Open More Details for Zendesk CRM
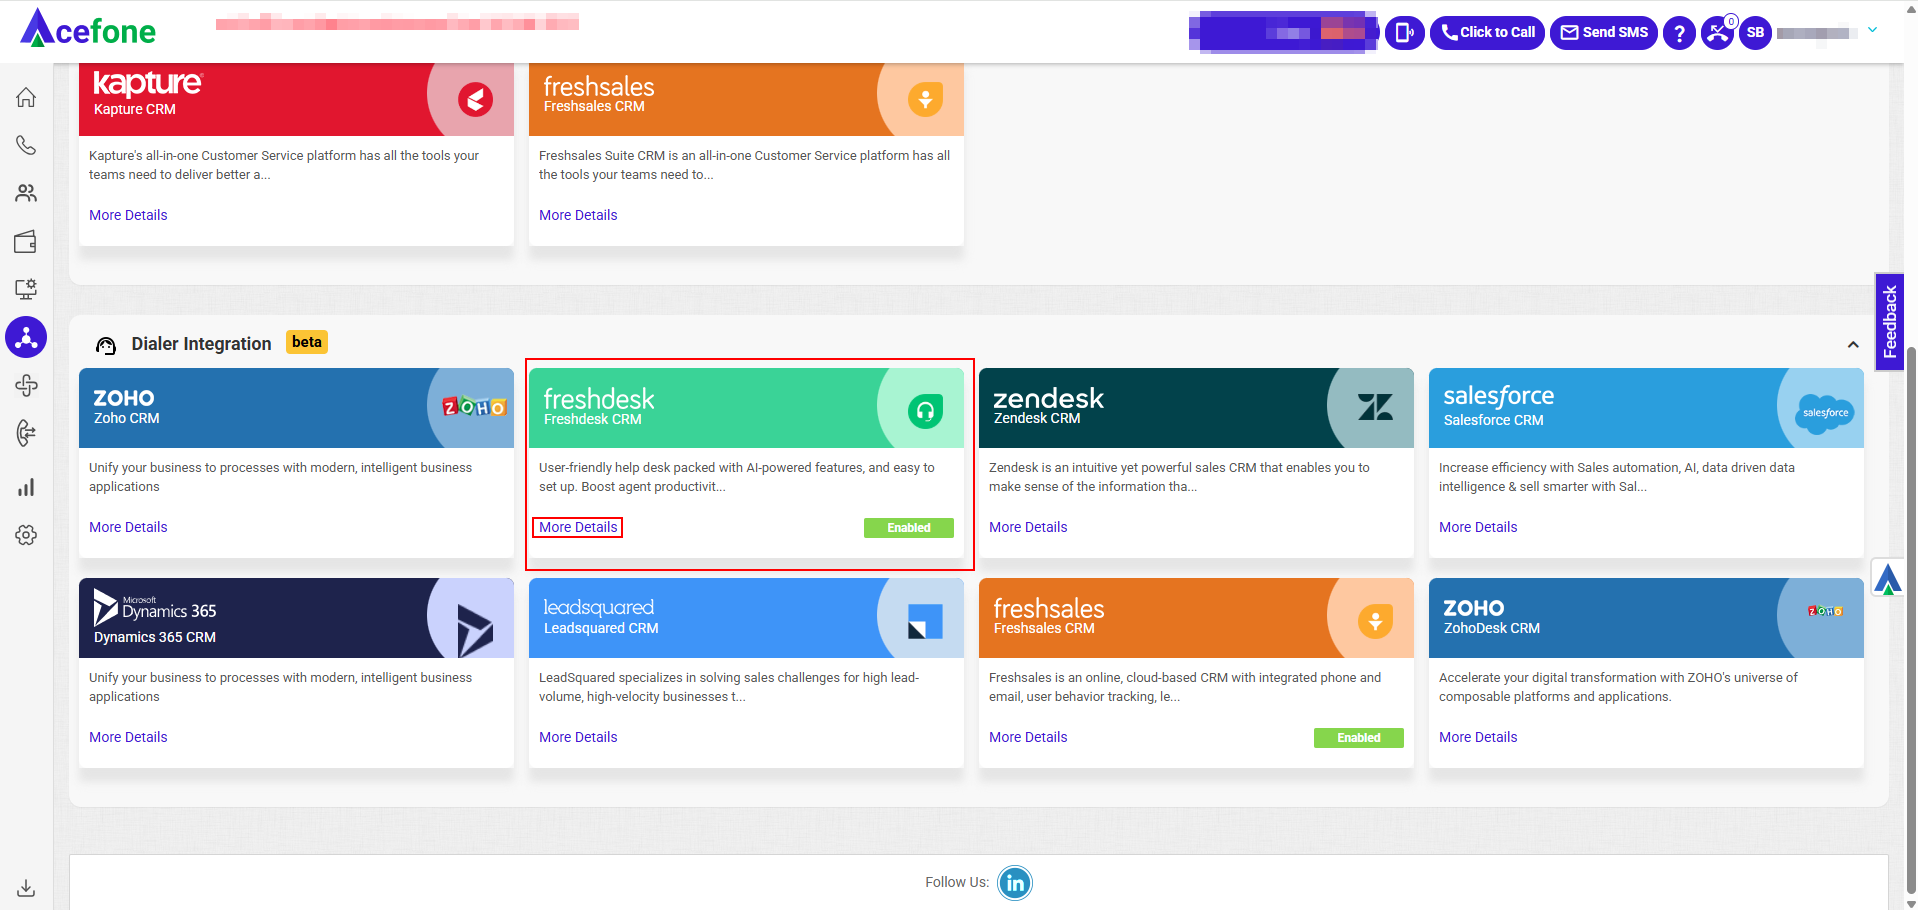 1028,527
